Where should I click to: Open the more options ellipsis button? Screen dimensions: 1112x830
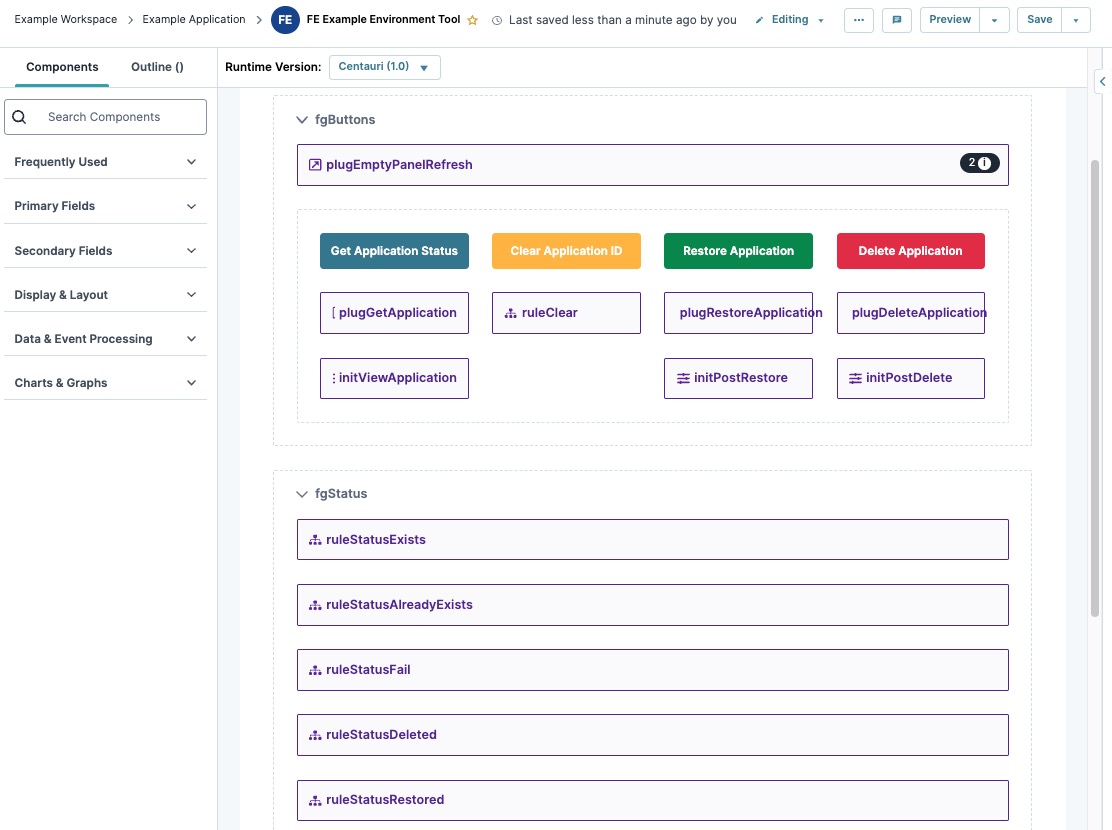[858, 20]
